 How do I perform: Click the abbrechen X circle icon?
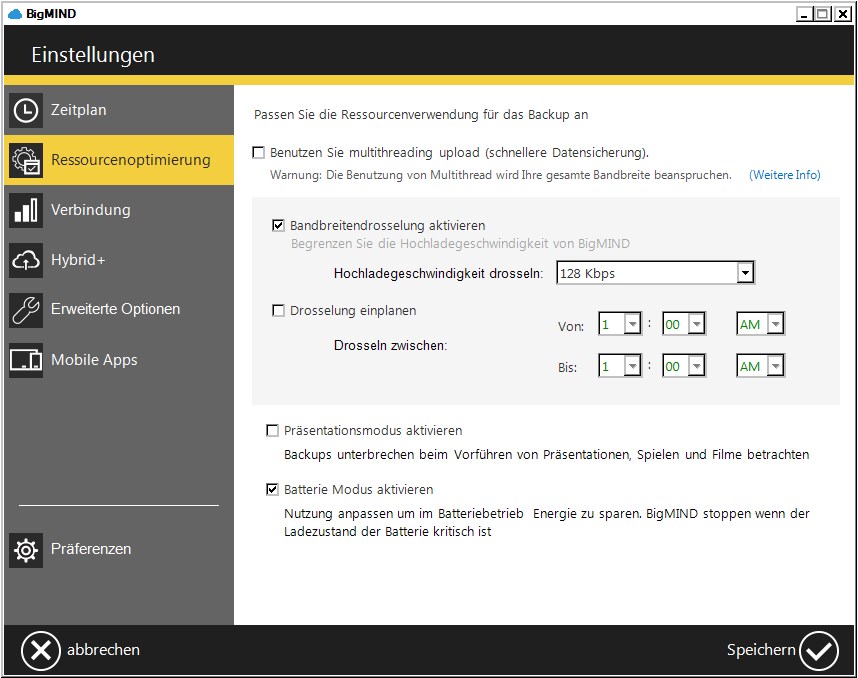40,650
